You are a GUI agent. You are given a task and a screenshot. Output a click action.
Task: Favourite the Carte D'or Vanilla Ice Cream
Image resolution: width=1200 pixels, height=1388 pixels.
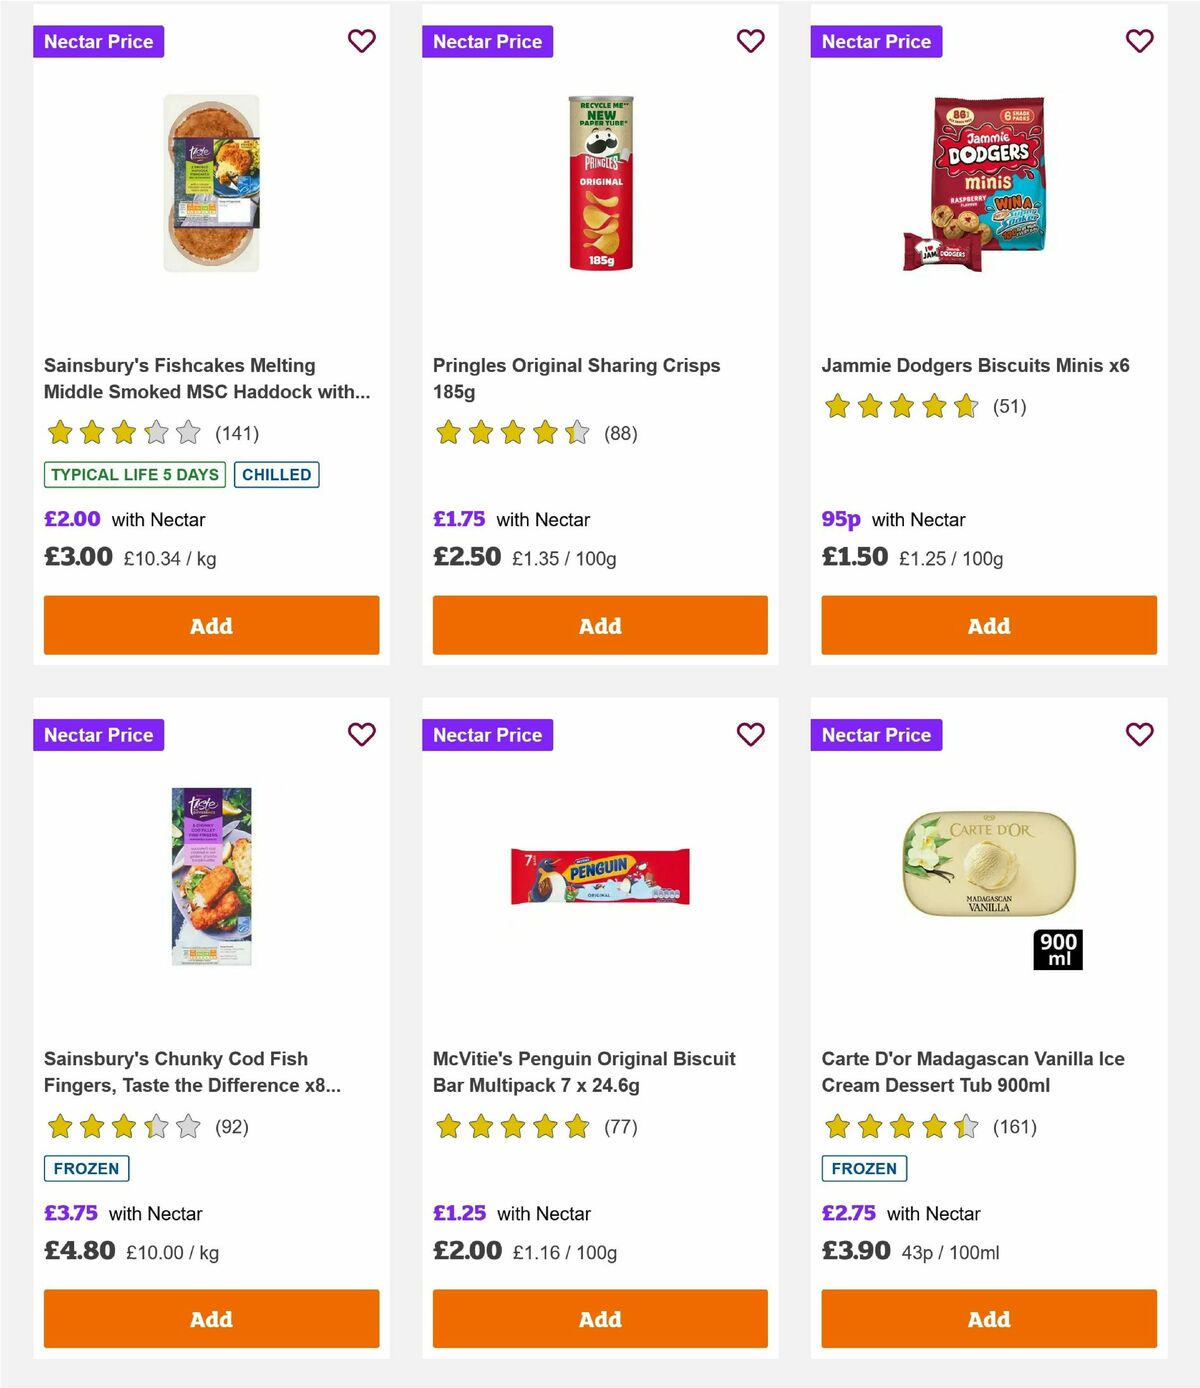1139,734
